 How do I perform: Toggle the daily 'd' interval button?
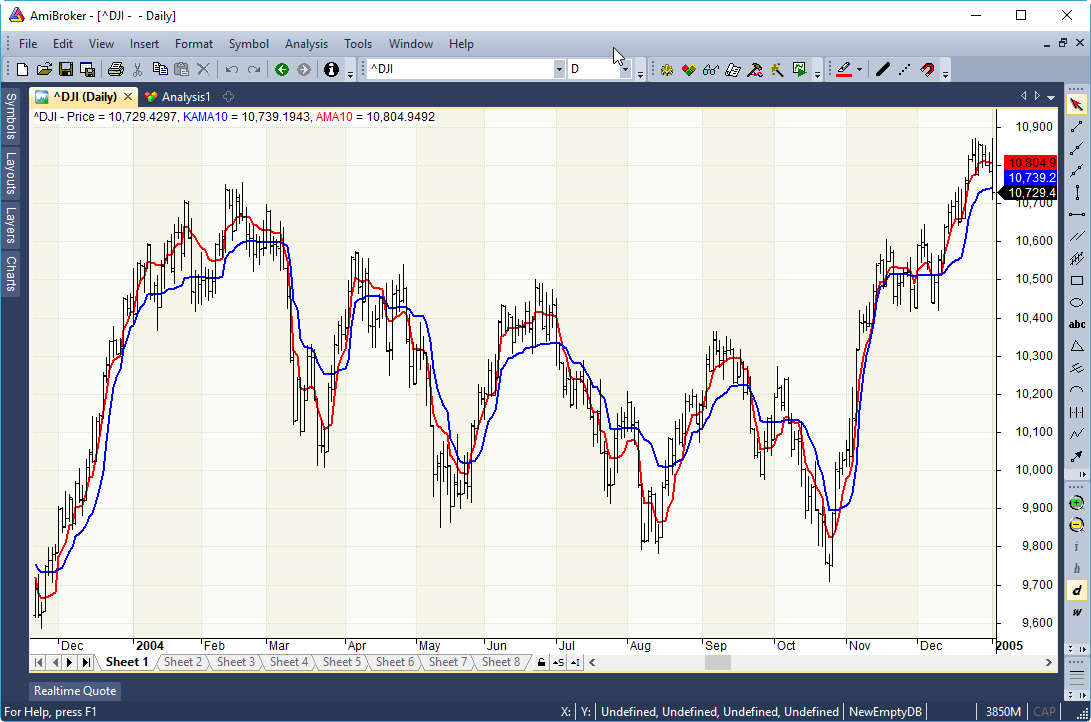[x=1077, y=590]
